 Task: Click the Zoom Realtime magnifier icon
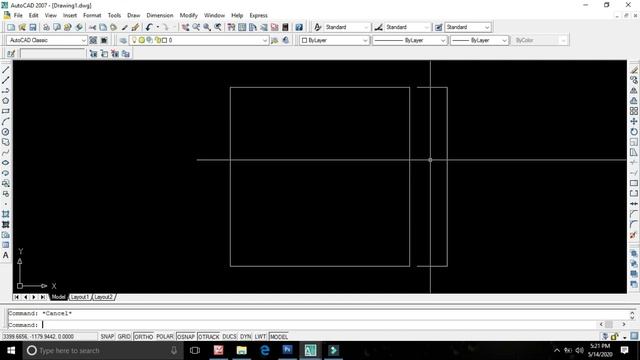pos(196,27)
